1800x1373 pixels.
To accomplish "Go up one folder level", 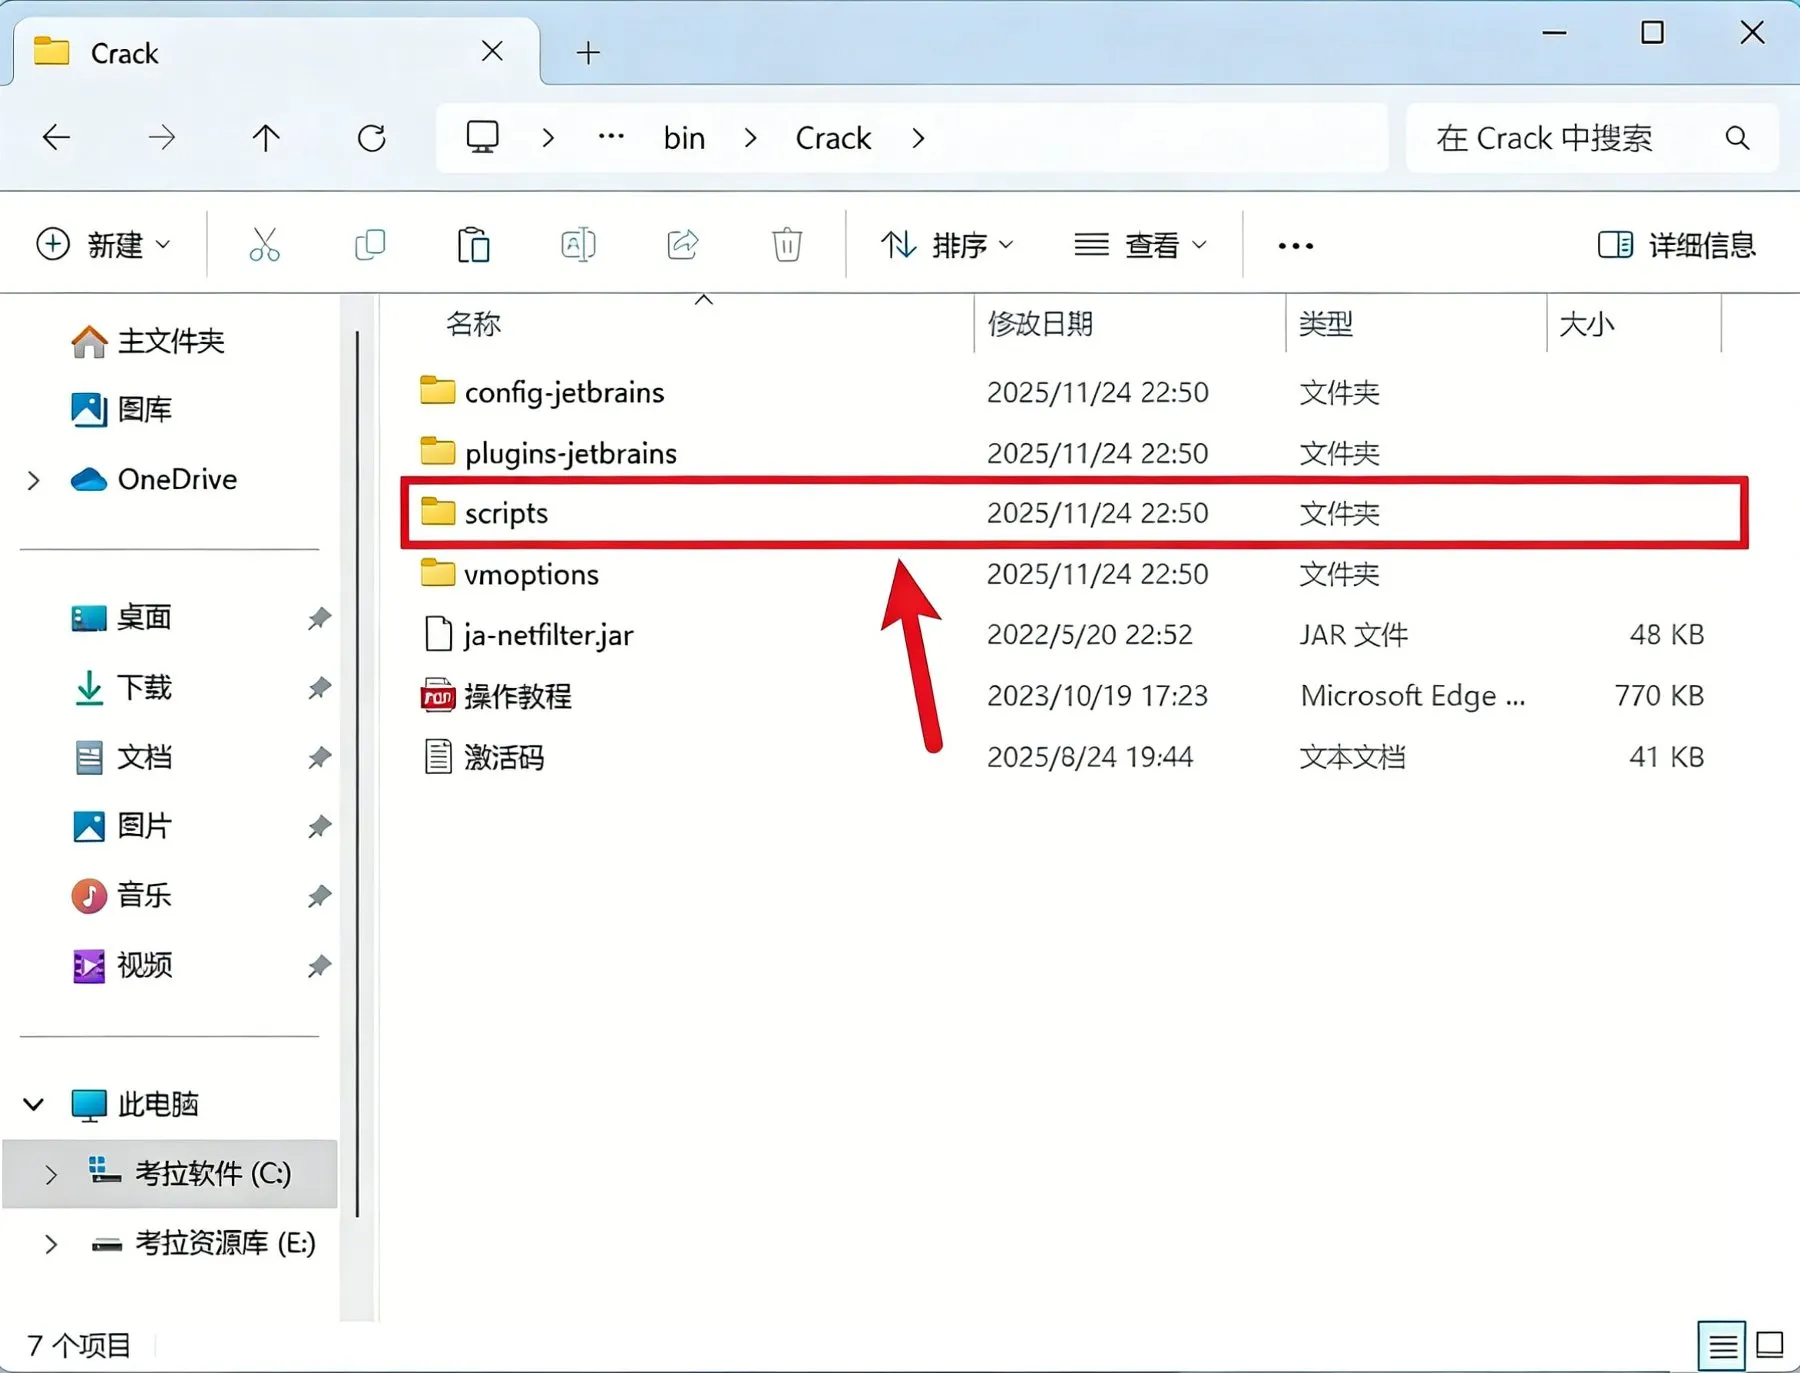I will (266, 137).
